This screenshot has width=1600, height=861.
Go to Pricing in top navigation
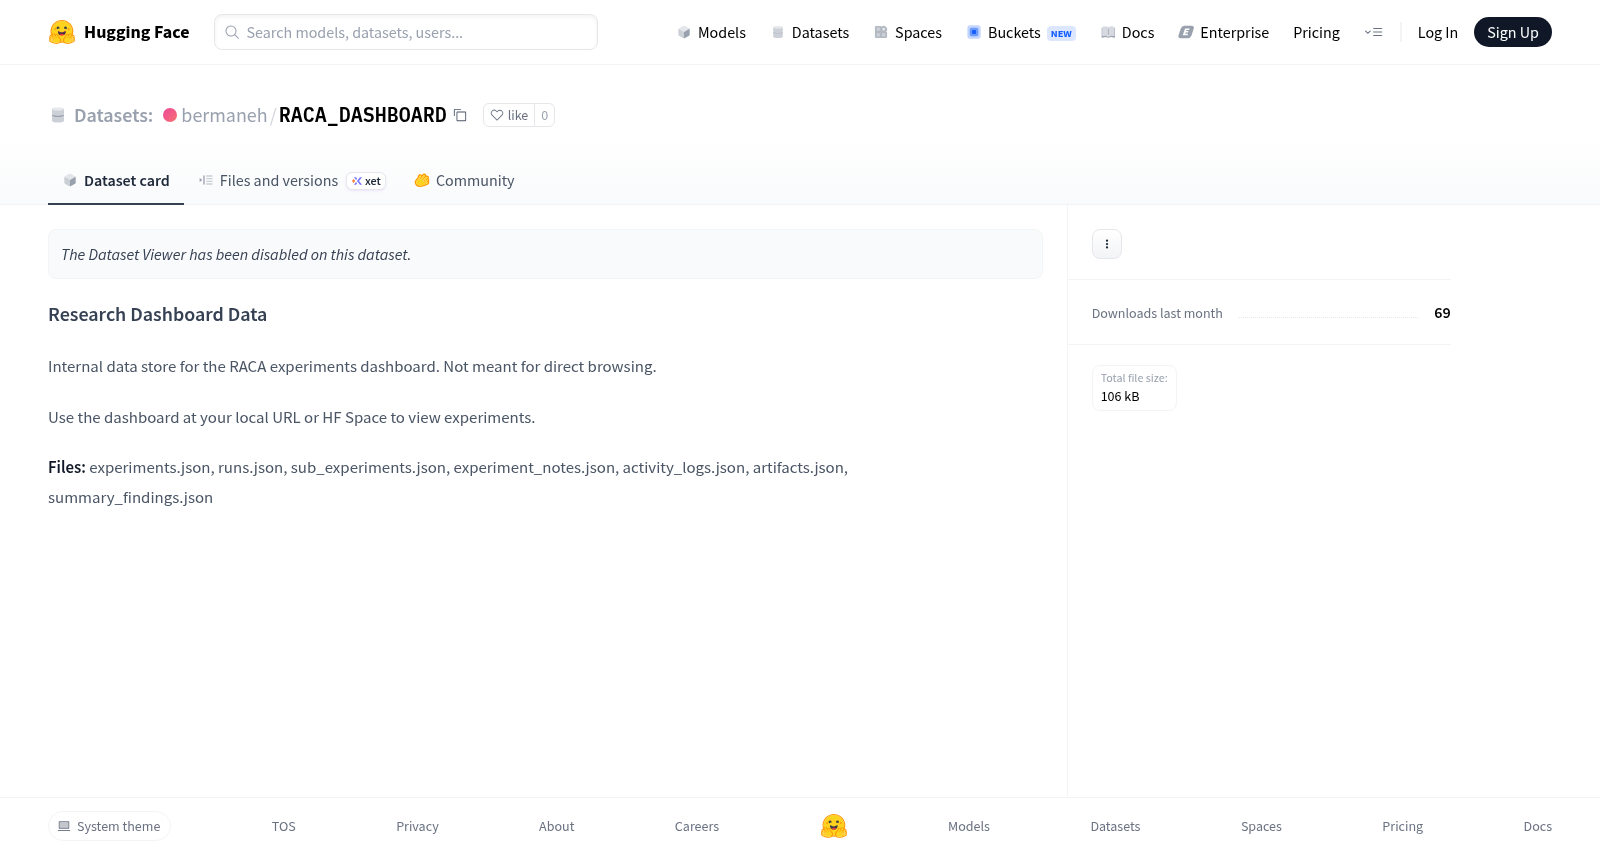coord(1316,32)
